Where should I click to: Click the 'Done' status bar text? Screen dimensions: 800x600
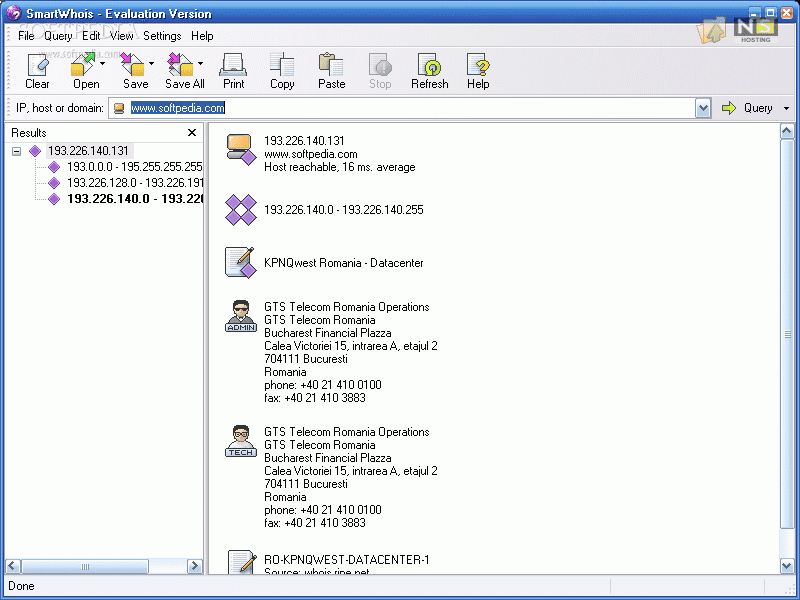coord(21,586)
